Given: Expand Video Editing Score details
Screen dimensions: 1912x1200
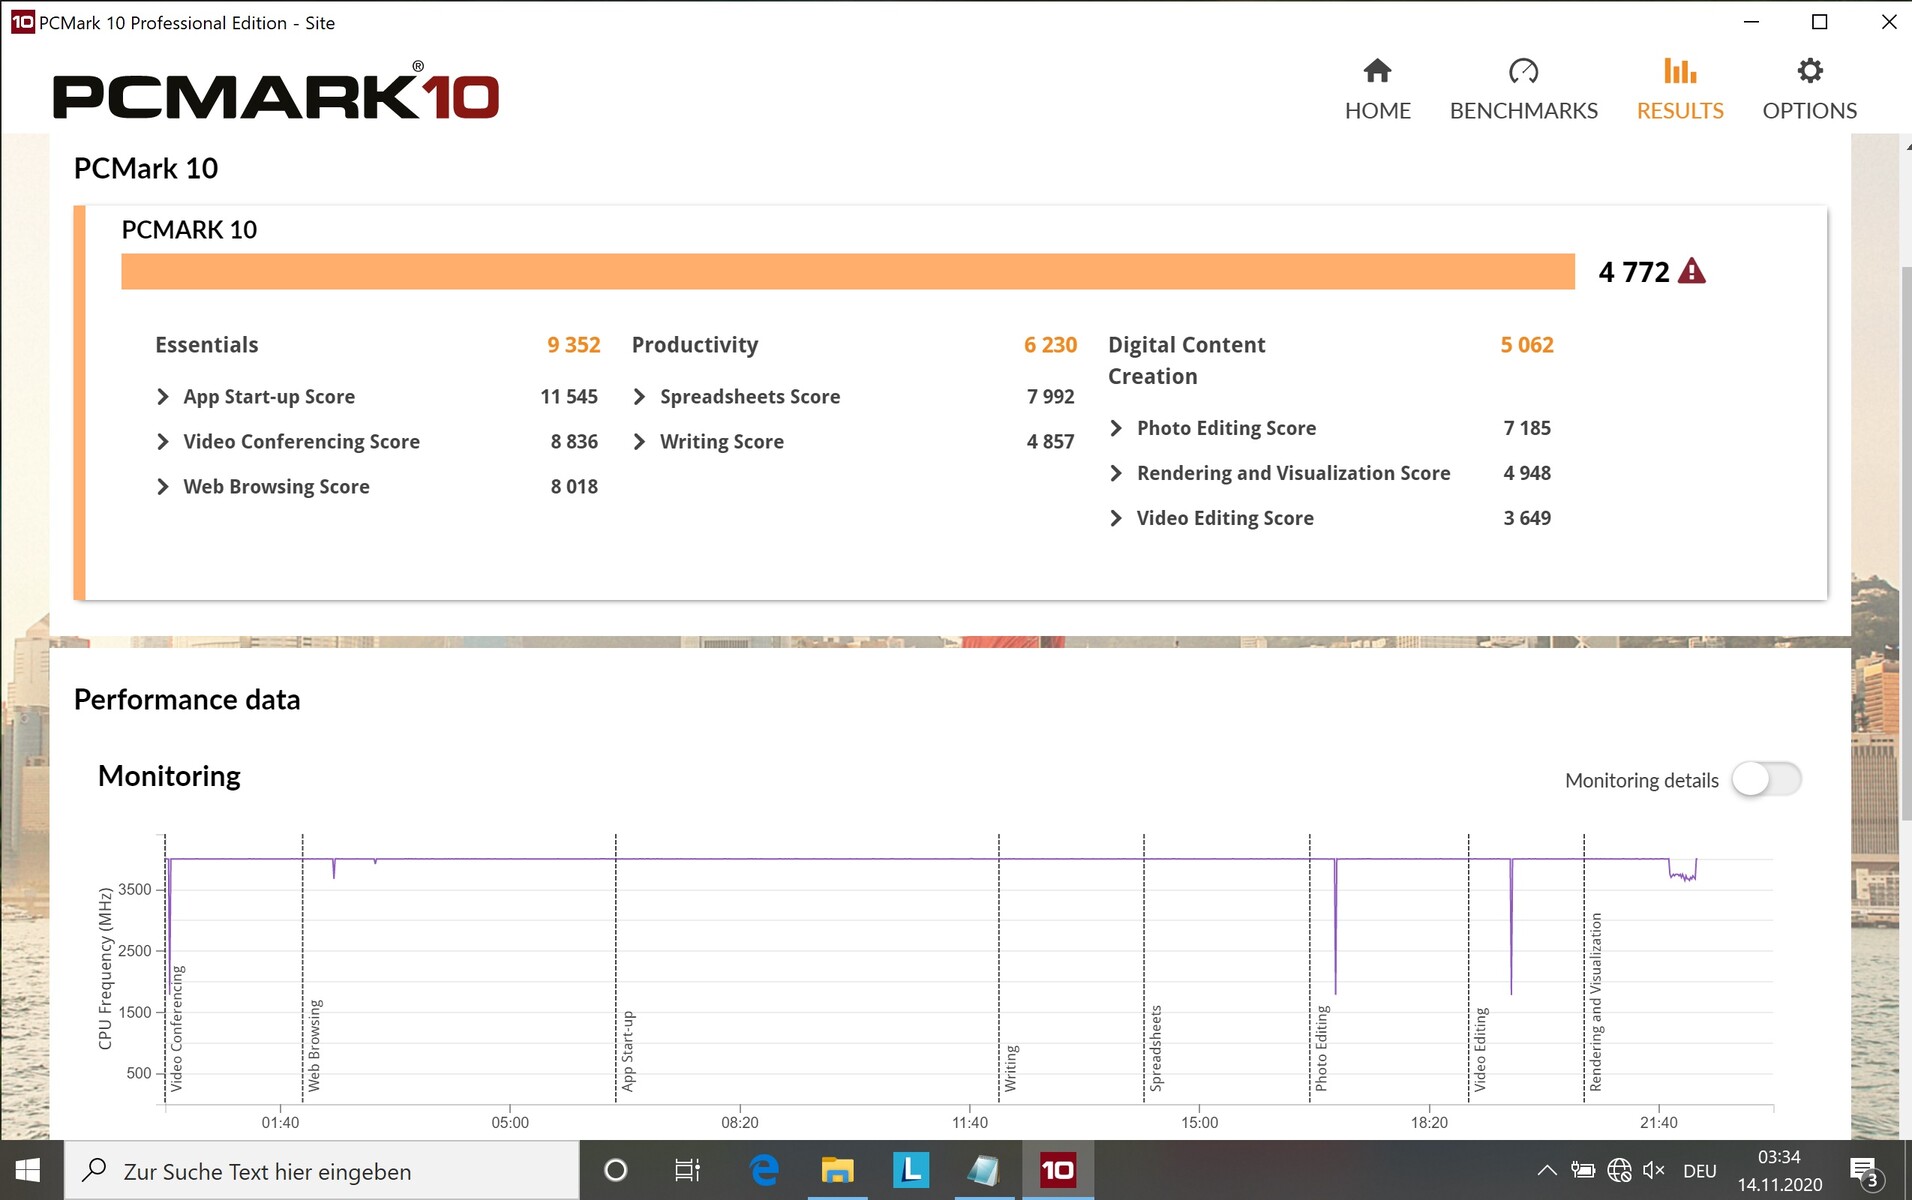Looking at the screenshot, I should [x=1117, y=518].
